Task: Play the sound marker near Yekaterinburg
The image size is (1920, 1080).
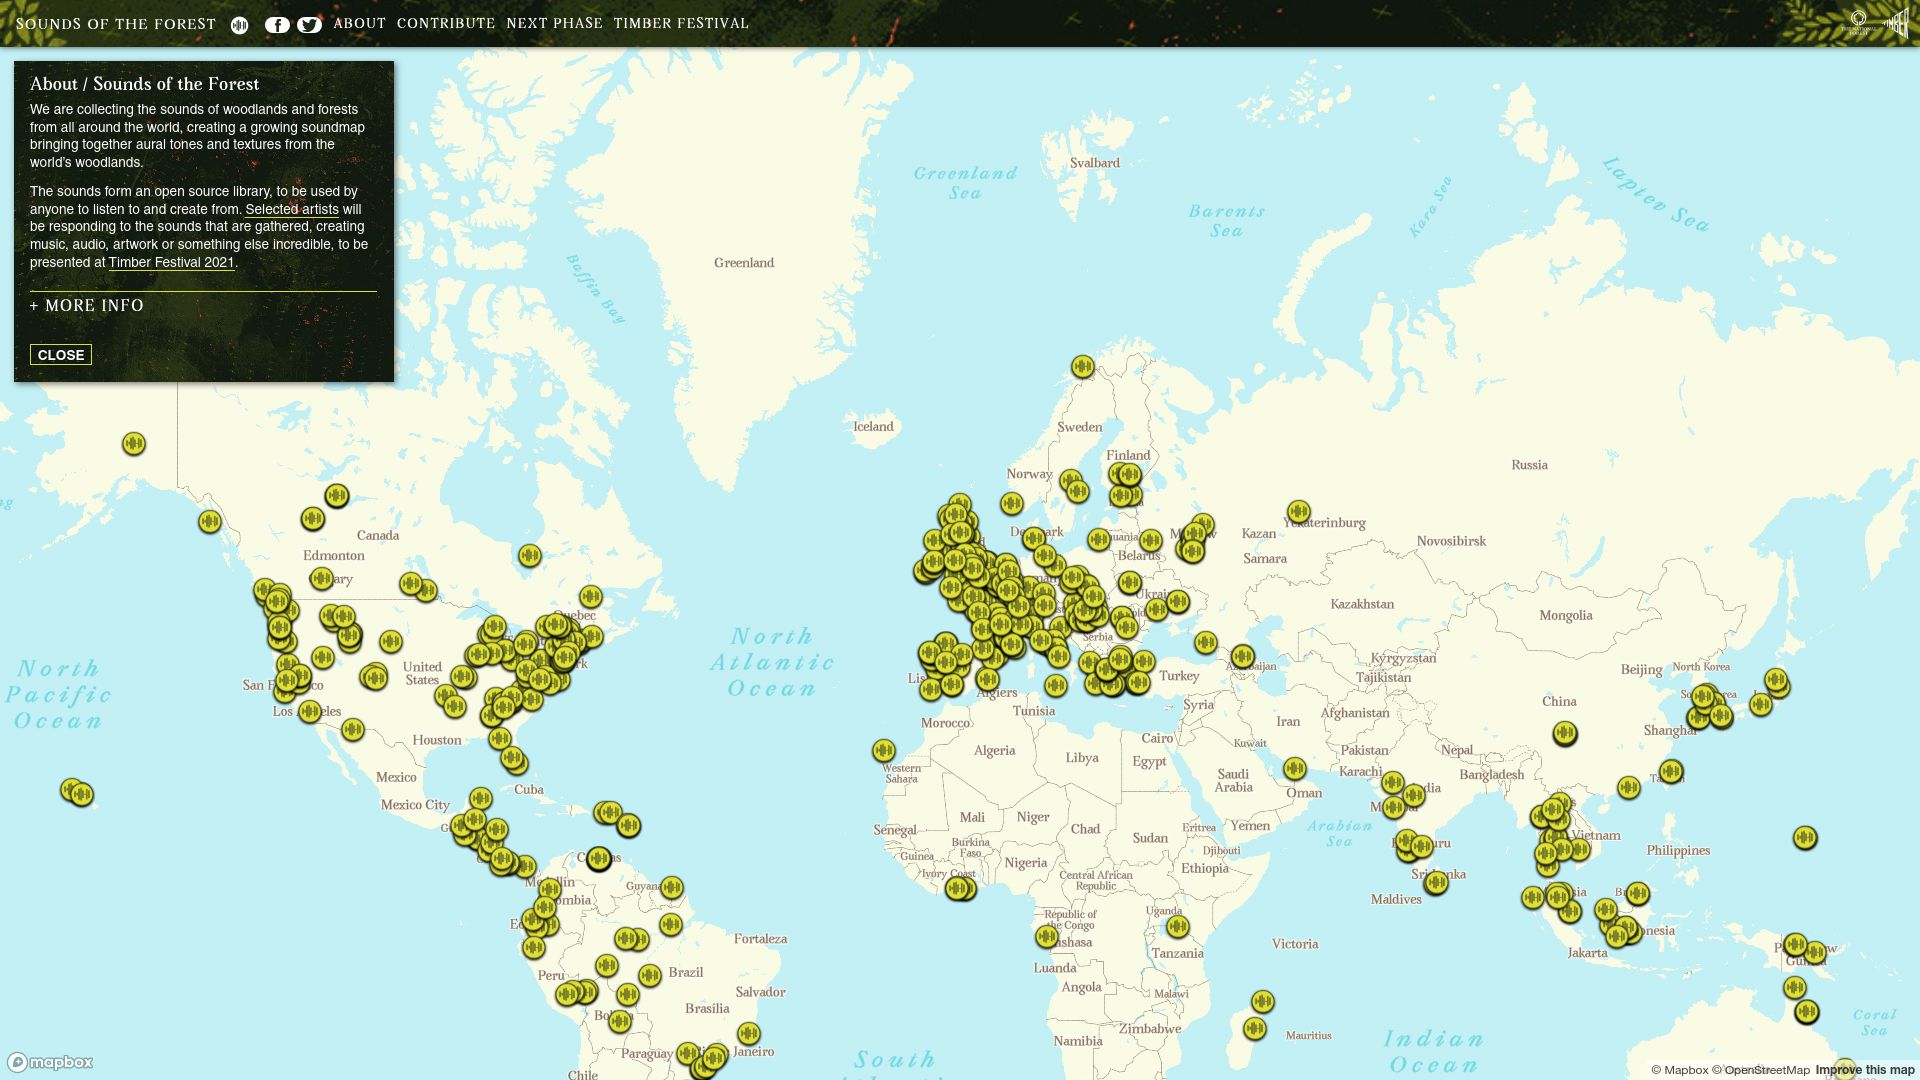Action: point(1299,512)
